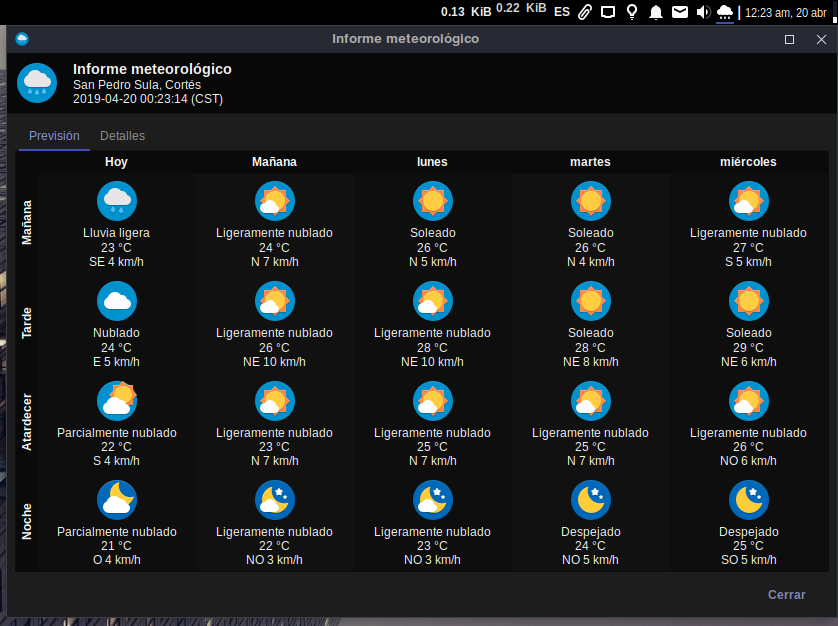The height and width of the screenshot is (626, 838).
Task: Open the mail notifier in the panel
Action: [680, 12]
